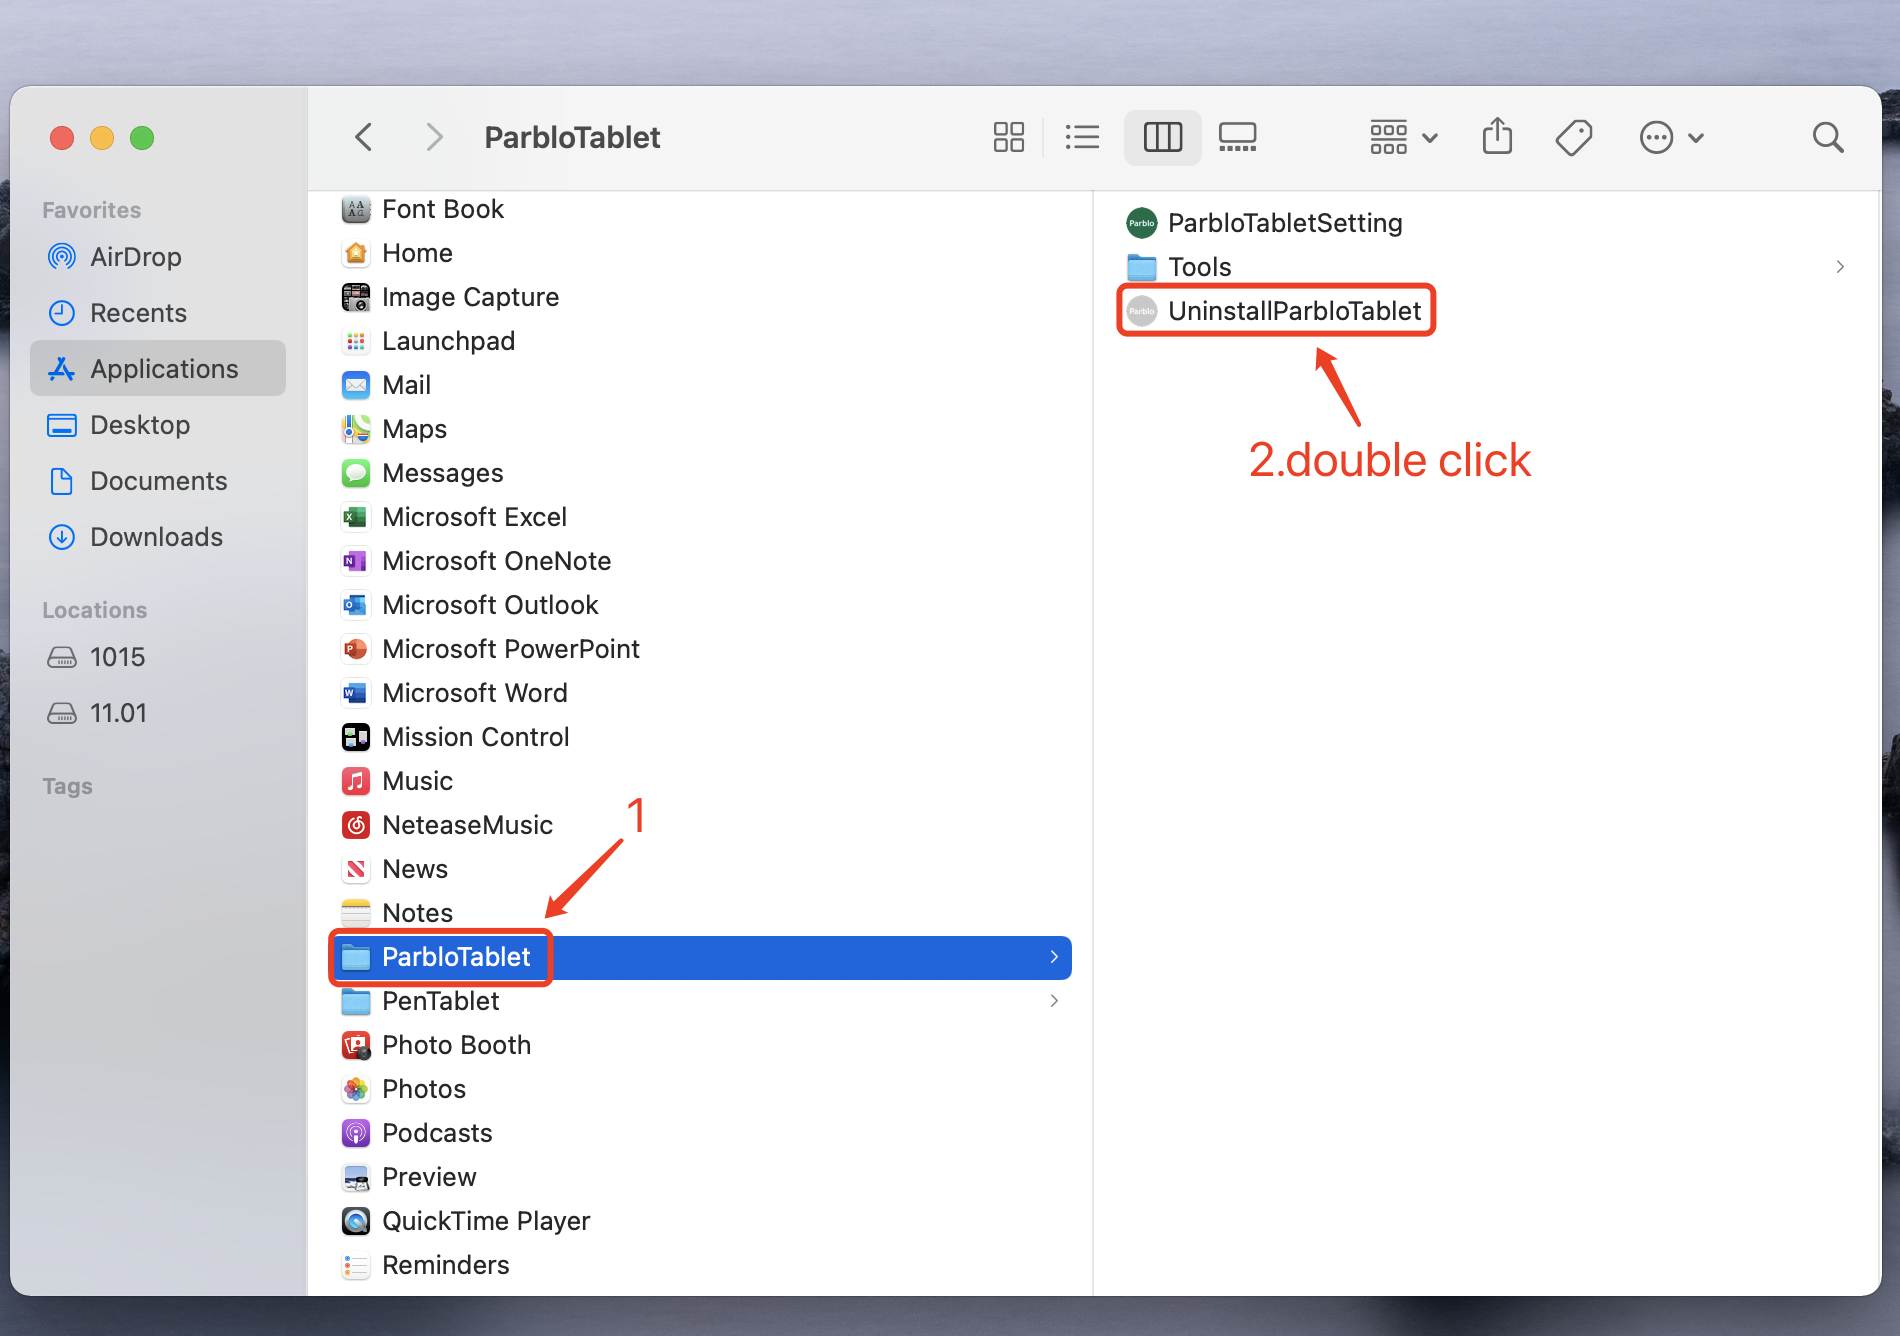Open the Group By options dropdown
Screen dimensions: 1900x1336
pyautogui.click(x=1403, y=137)
